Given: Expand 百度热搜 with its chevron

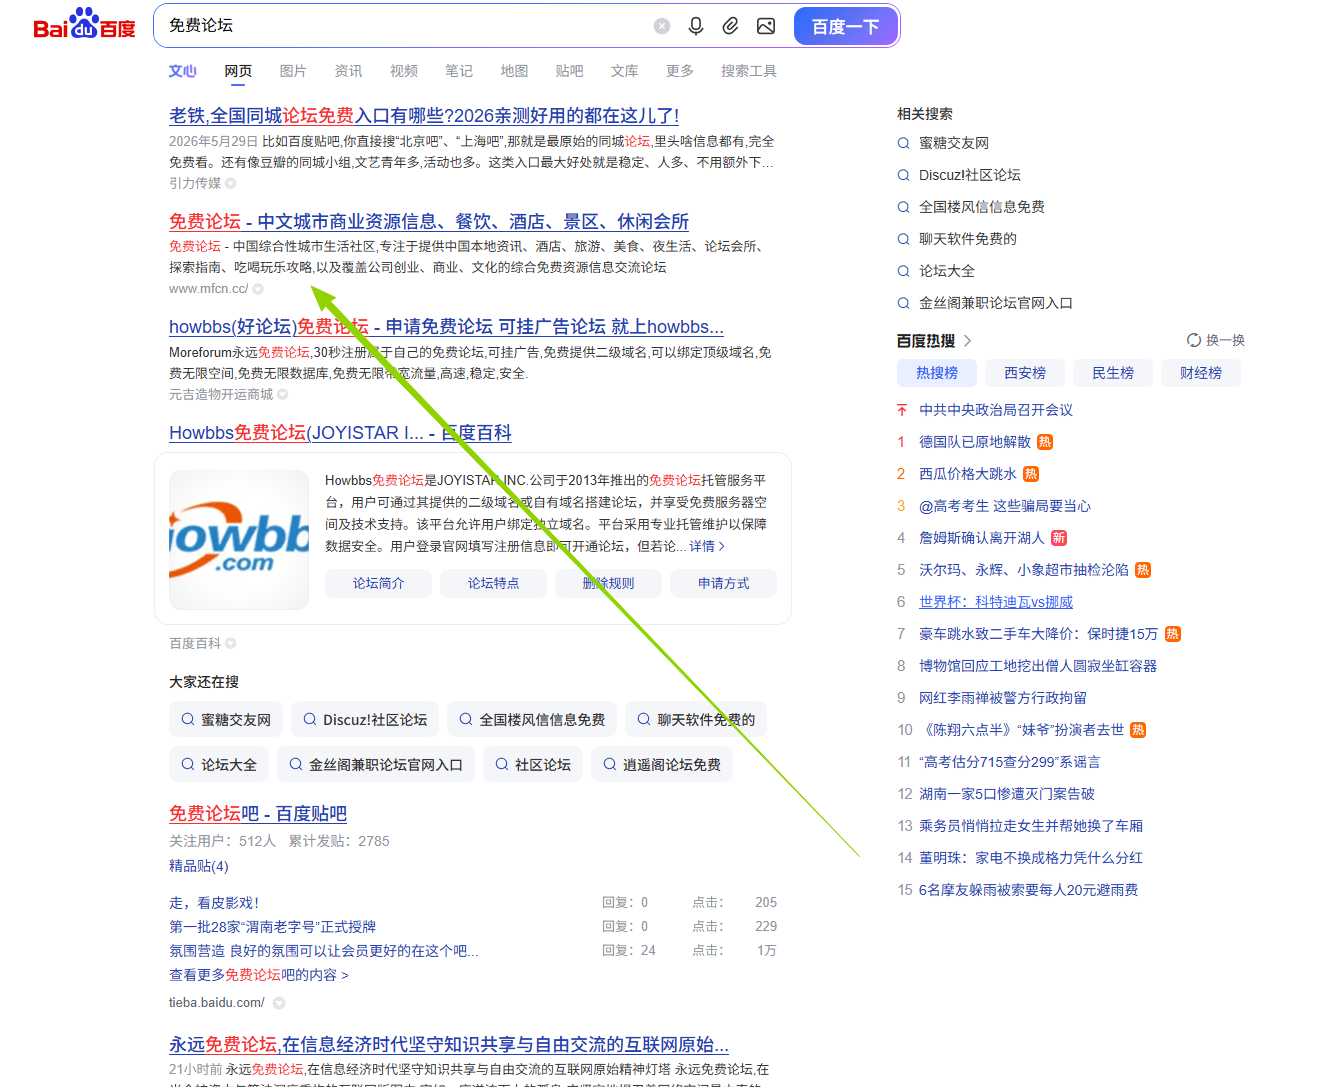Looking at the screenshot, I should click(x=967, y=341).
